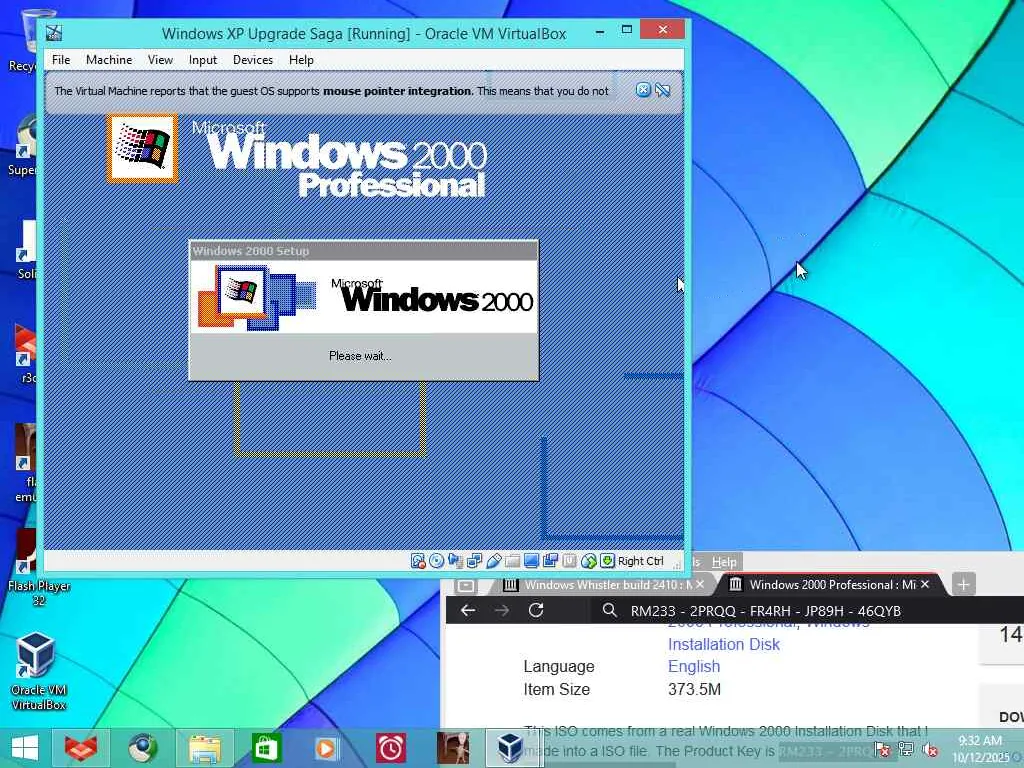Go back in the browser
This screenshot has width=1024, height=768.
[x=468, y=610]
